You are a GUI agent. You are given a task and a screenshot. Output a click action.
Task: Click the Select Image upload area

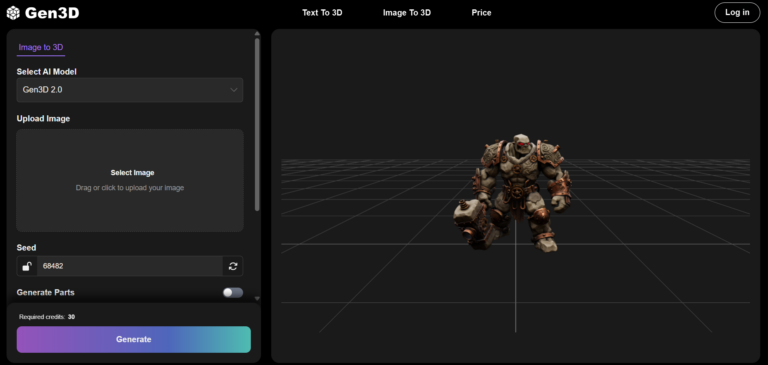(130, 180)
